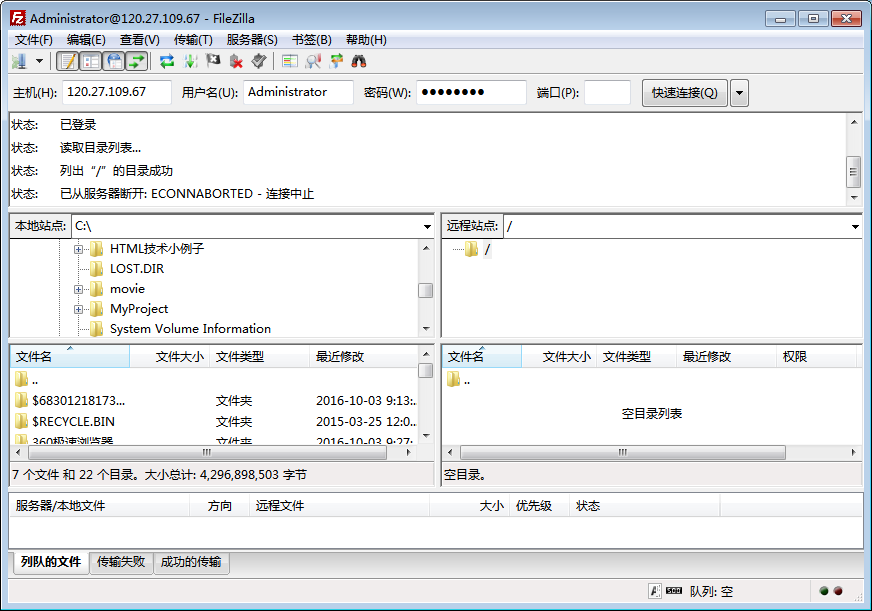Open quick connect history dropdown
The image size is (872, 611).
coord(739,93)
